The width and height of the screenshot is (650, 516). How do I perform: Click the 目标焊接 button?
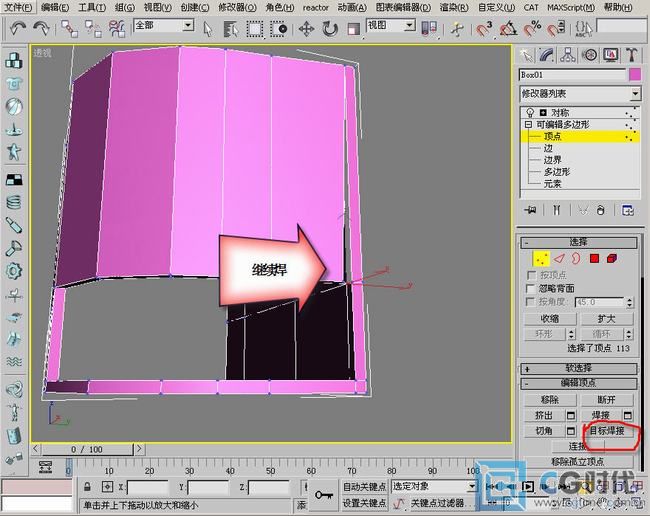click(x=607, y=431)
